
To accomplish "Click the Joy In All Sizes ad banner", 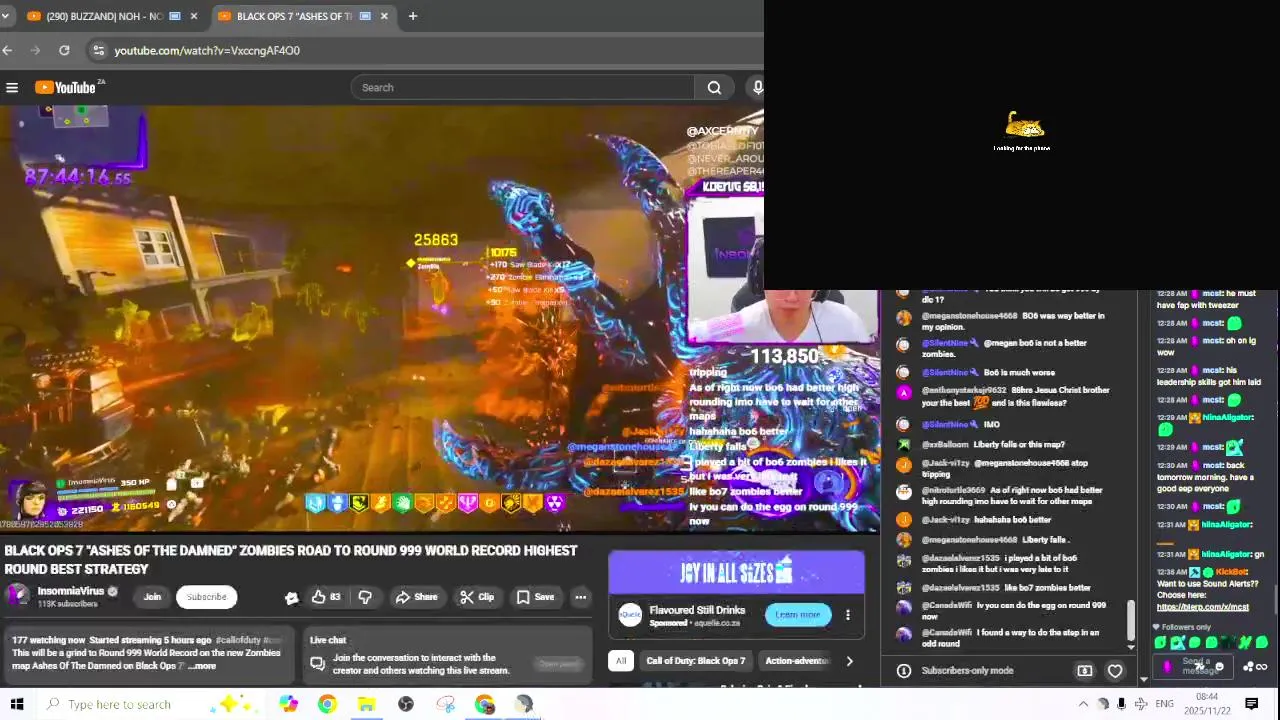I will pos(736,572).
